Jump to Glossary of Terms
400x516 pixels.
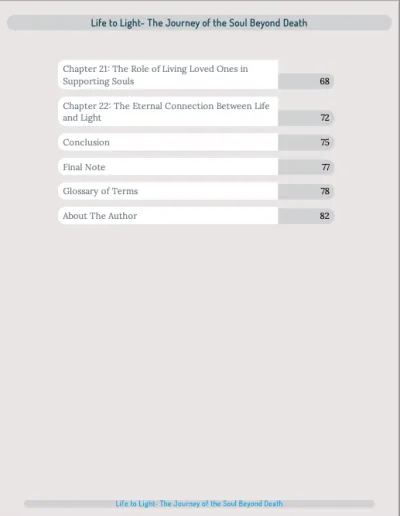pos(168,191)
